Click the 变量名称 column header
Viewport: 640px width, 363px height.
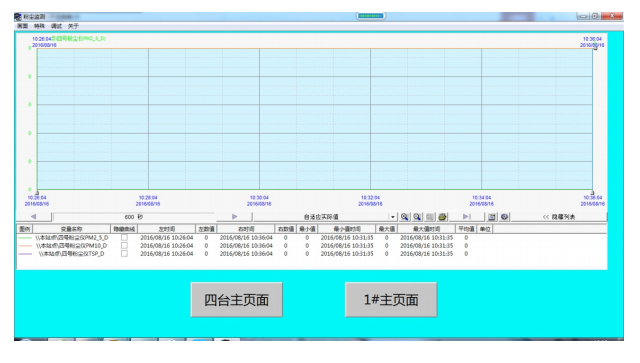pyautogui.click(x=71, y=229)
